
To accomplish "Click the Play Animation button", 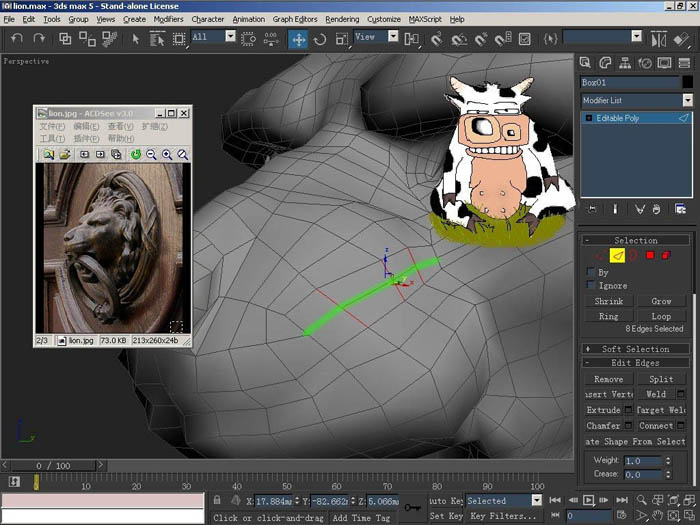I will tap(589, 500).
